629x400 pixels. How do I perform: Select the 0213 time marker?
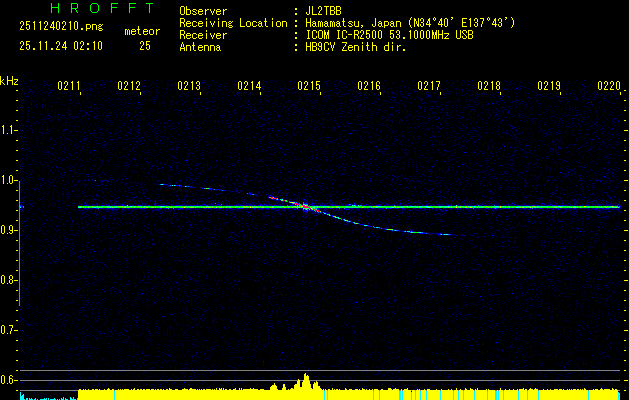click(189, 87)
